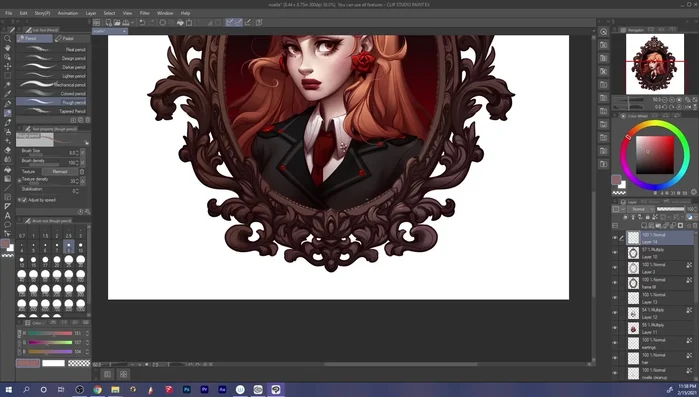Click the new raster layer icon
The width and height of the screenshot is (699, 397).
click(645, 225)
